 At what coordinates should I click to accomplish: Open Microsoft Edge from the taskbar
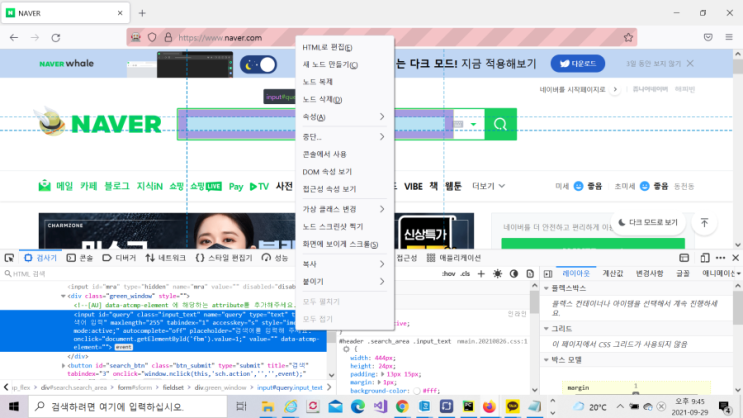tap(358, 406)
